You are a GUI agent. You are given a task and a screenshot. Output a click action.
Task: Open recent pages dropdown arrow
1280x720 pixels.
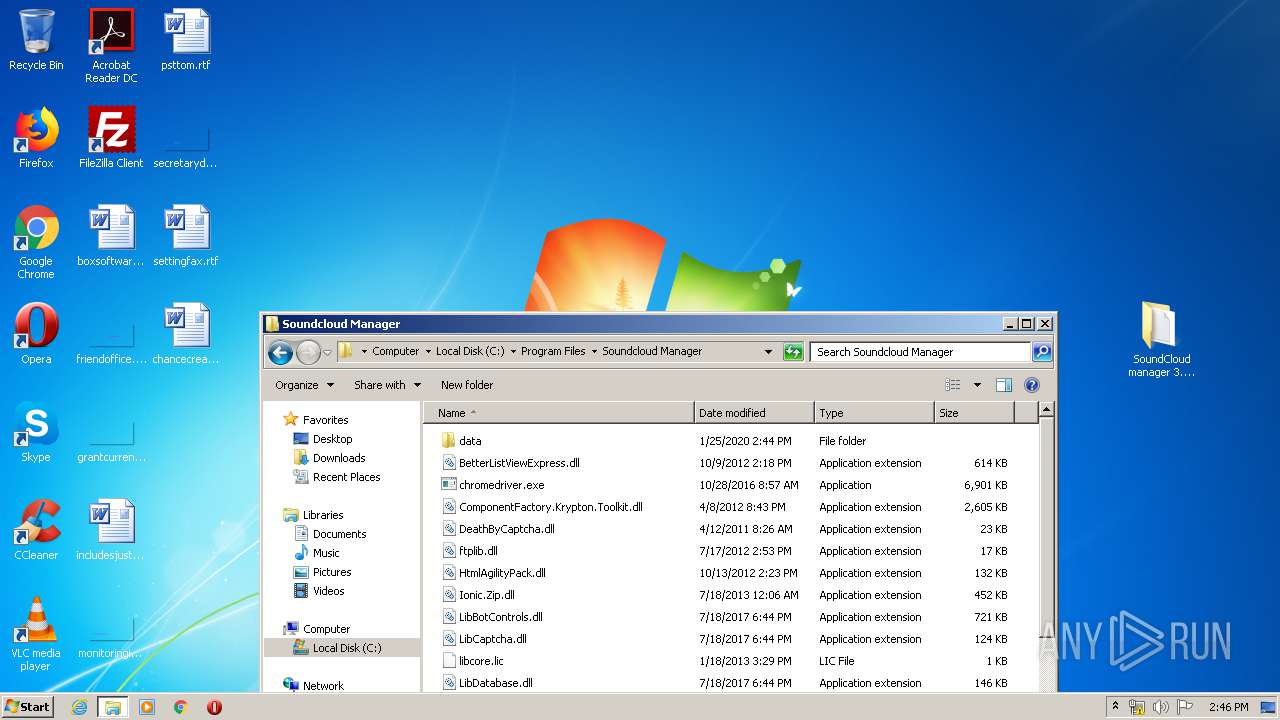327,352
